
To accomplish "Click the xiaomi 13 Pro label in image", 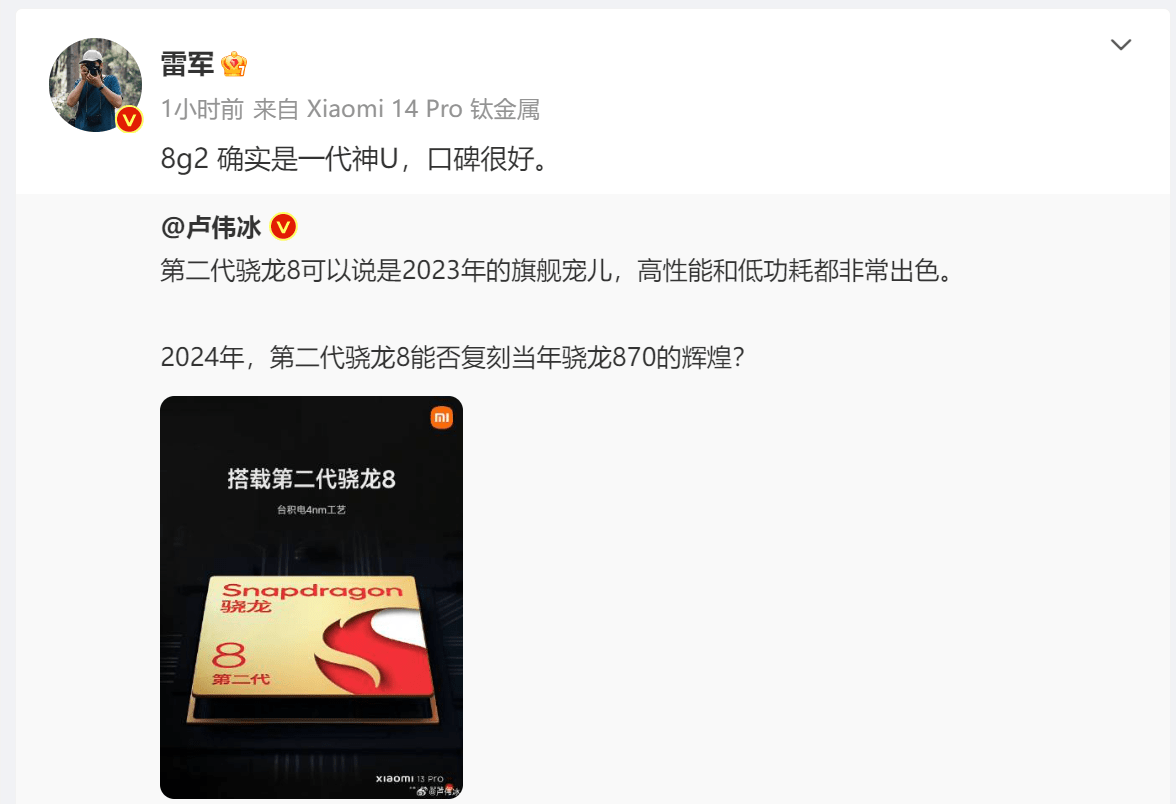I will pyautogui.click(x=410, y=779).
